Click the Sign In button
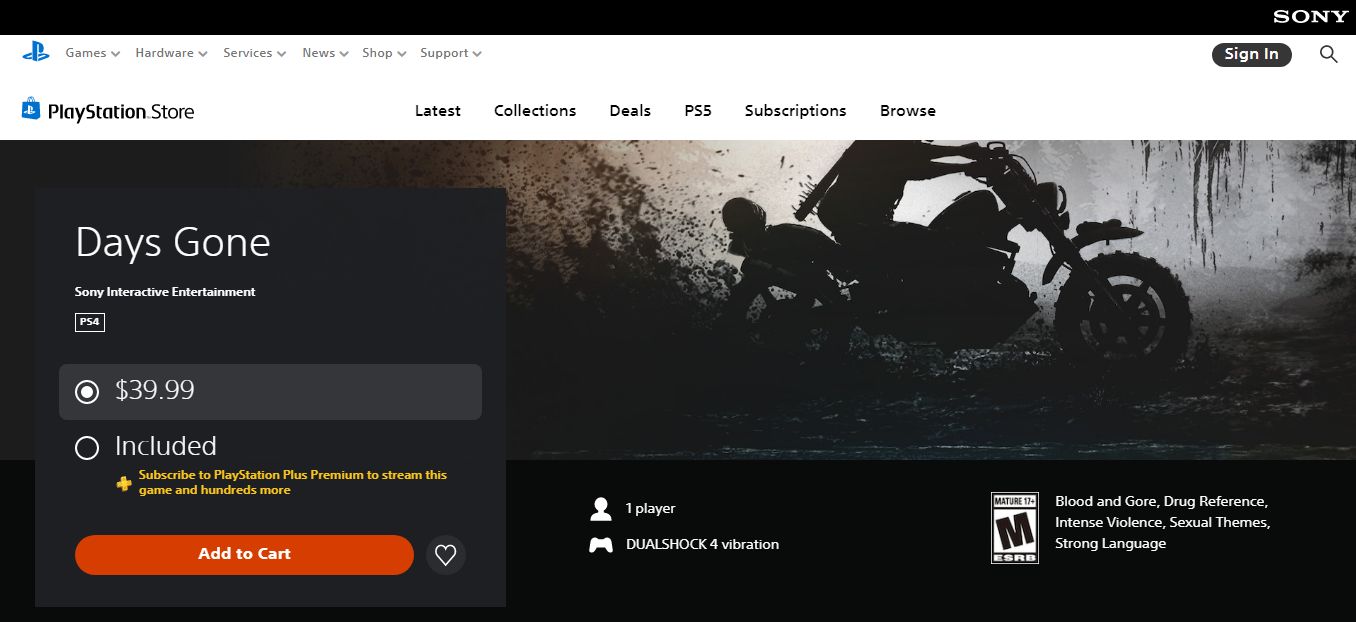Viewport: 1356px width, 622px height. click(1252, 54)
